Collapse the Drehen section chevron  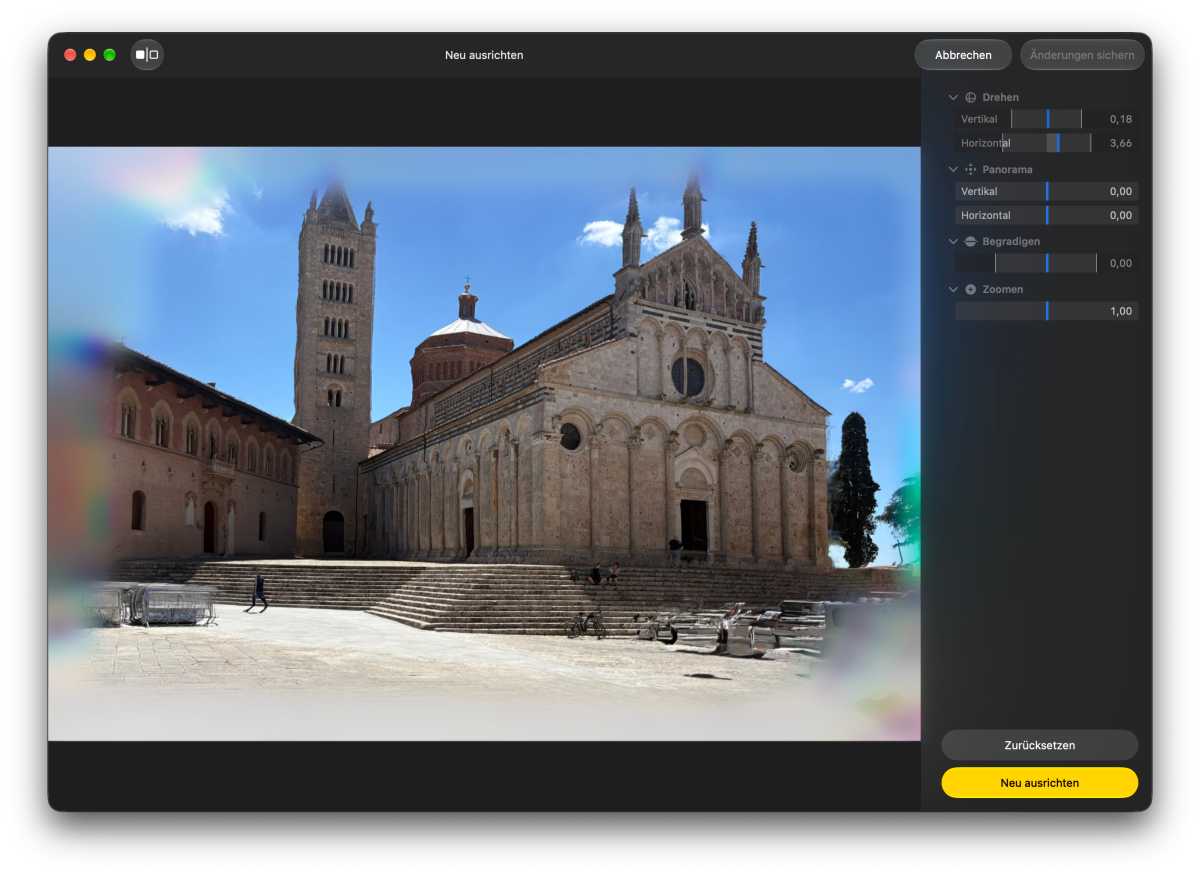click(953, 97)
